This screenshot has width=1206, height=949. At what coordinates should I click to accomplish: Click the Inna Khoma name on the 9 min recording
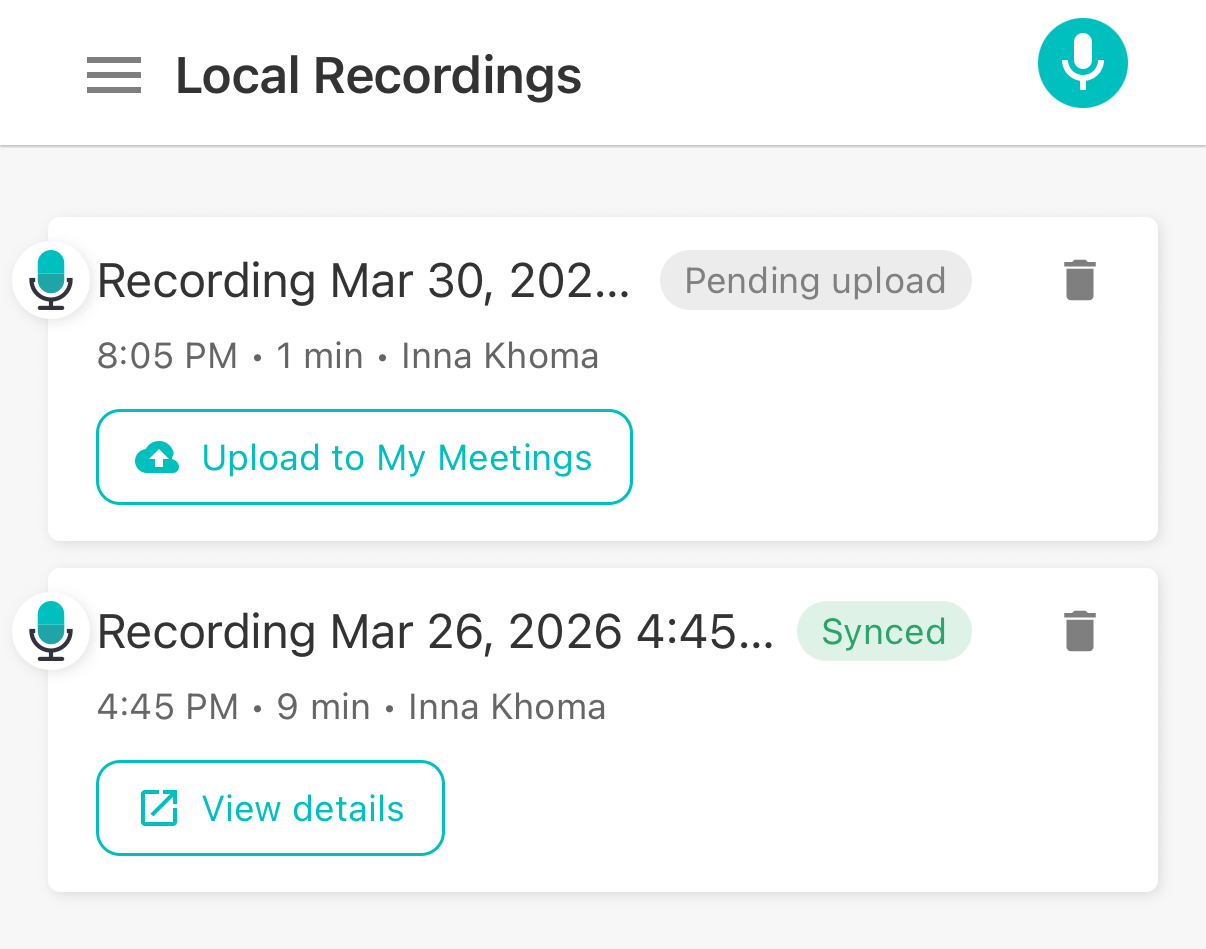pos(507,708)
